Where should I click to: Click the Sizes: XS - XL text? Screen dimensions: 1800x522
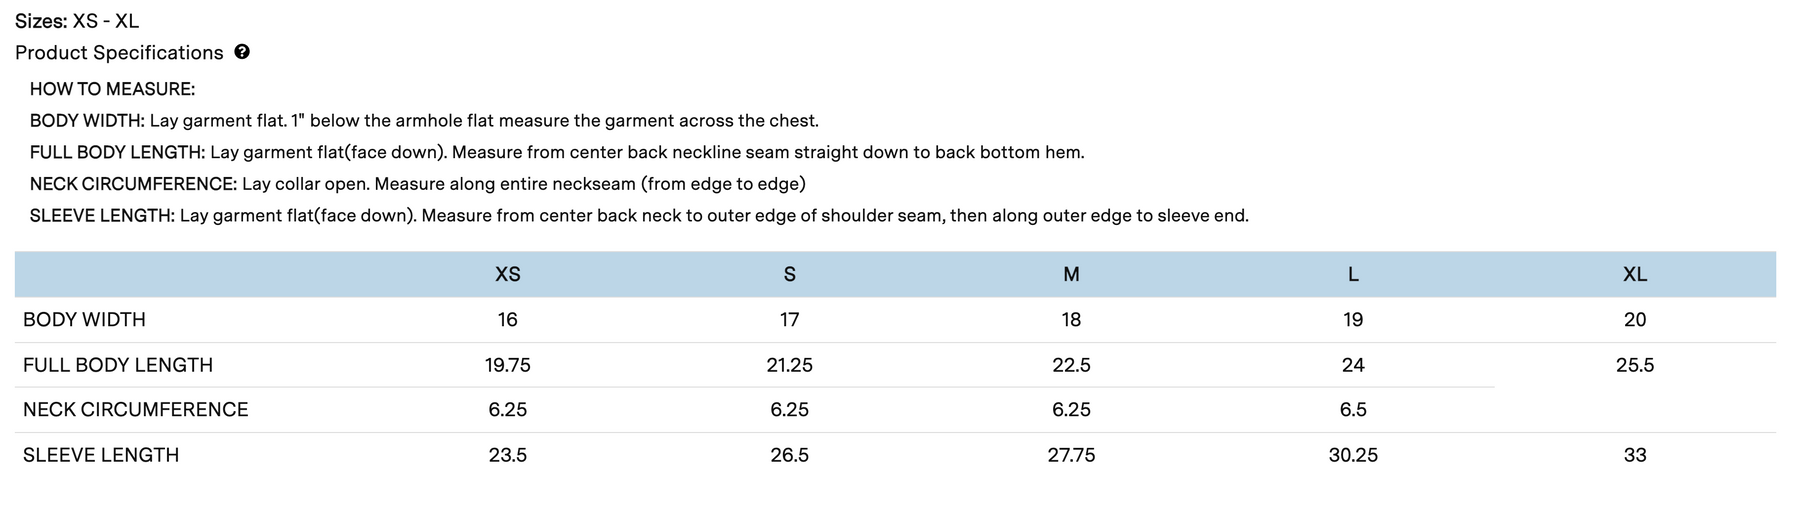click(77, 21)
